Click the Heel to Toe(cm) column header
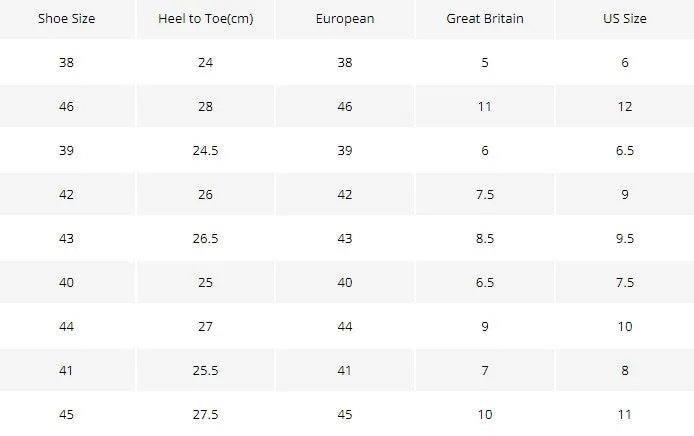This screenshot has height=436, width=694. pos(205,19)
